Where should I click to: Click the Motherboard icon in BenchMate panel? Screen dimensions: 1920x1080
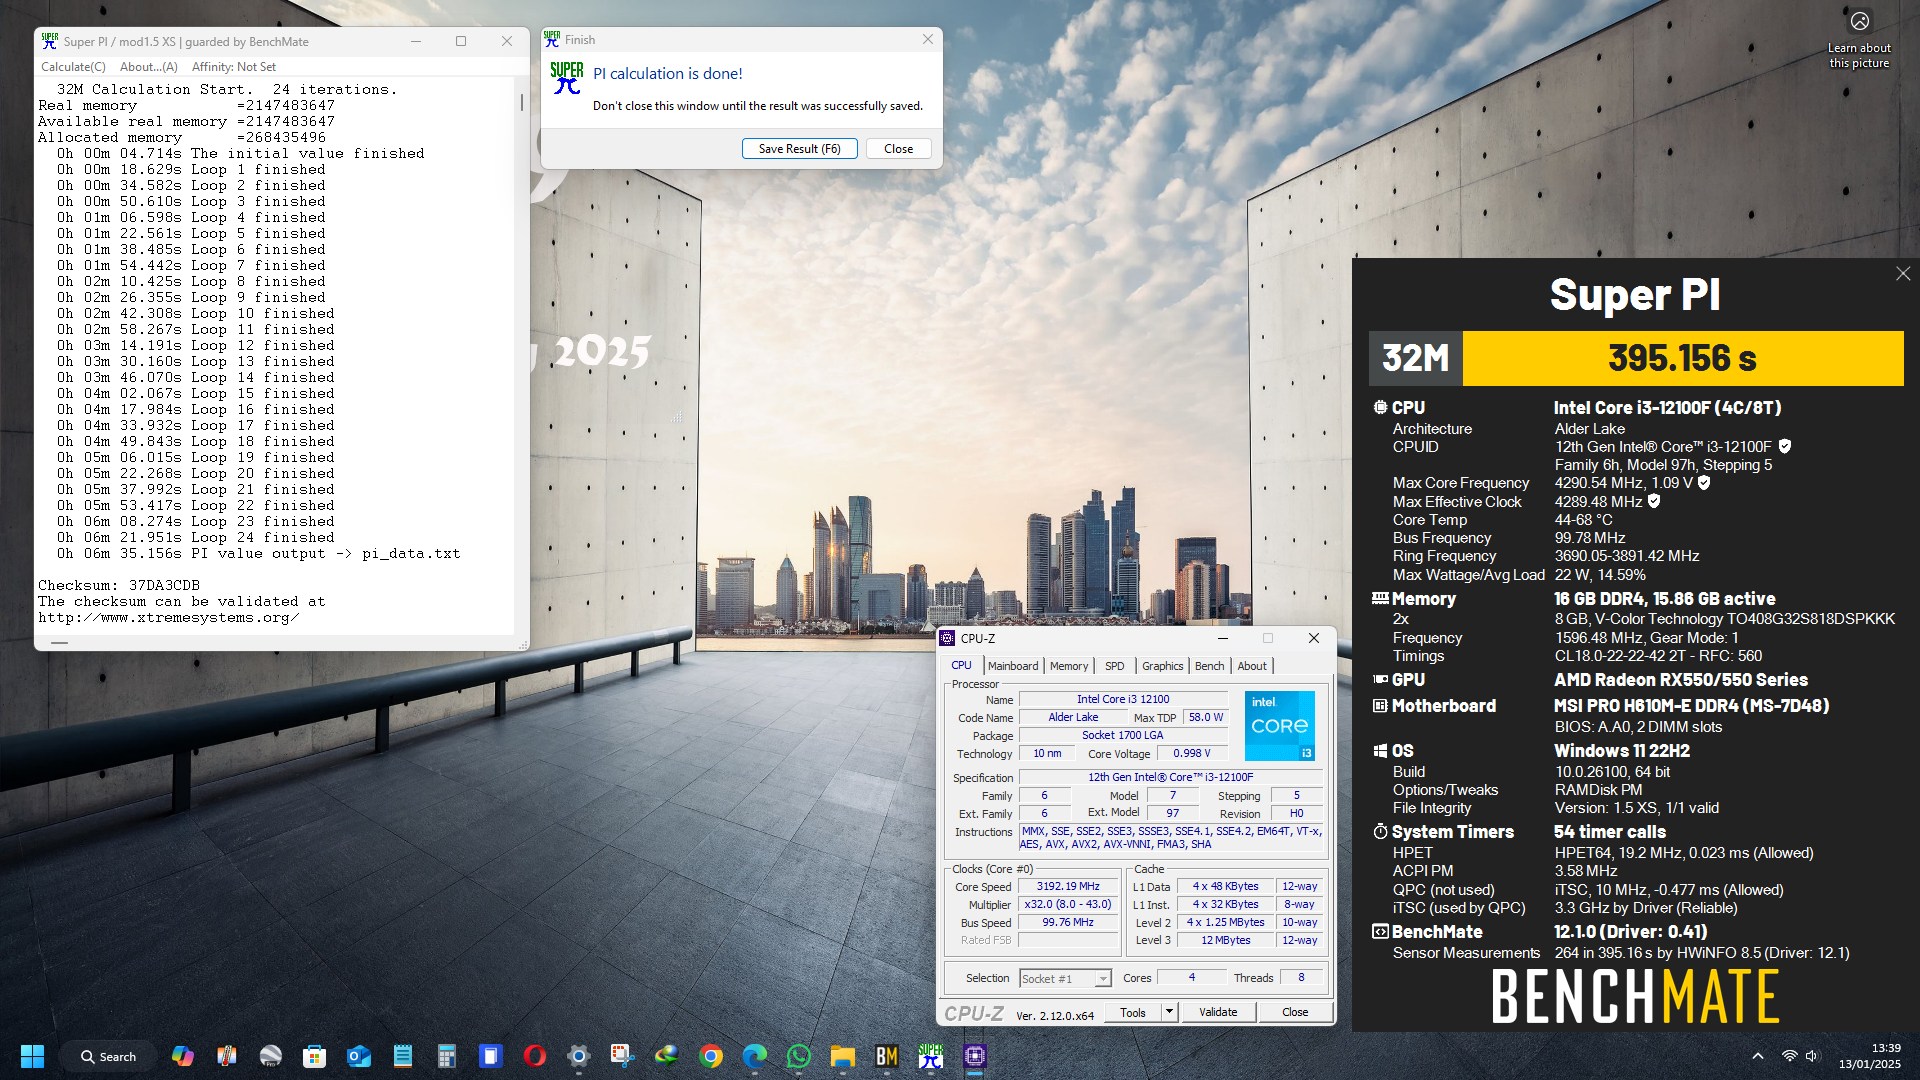tap(1380, 706)
